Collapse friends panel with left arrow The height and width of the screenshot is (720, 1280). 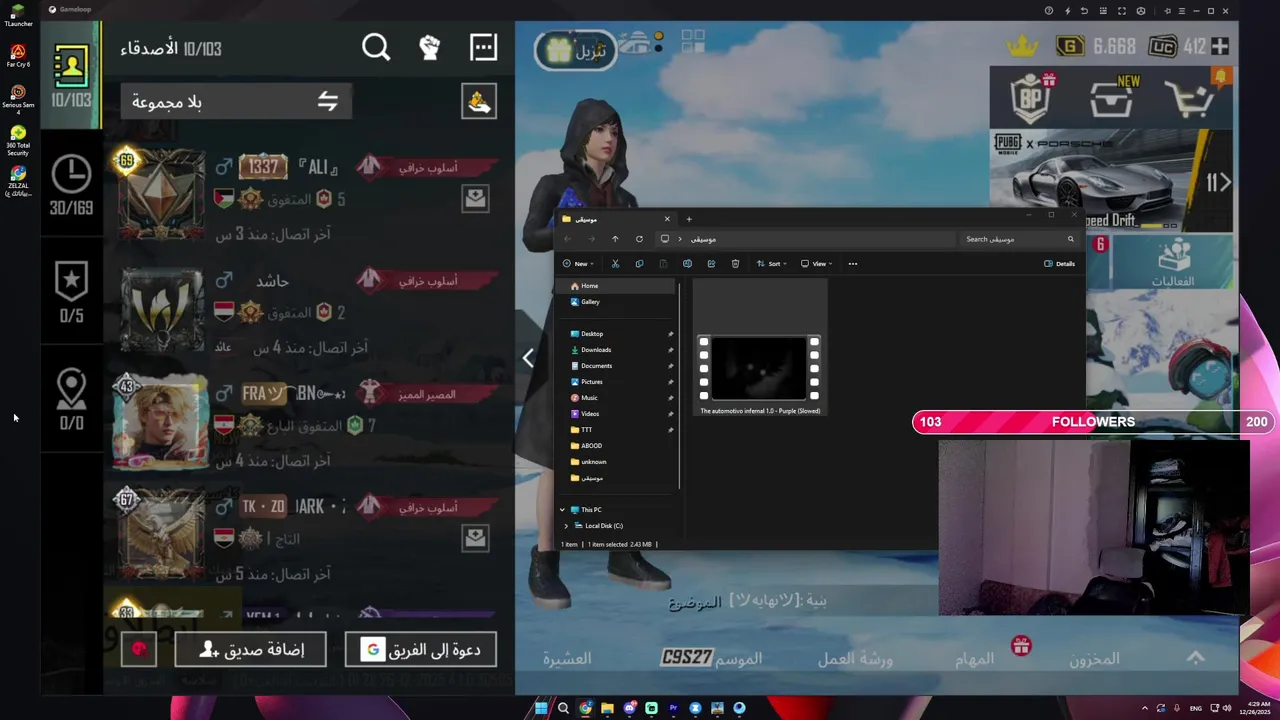pos(528,358)
